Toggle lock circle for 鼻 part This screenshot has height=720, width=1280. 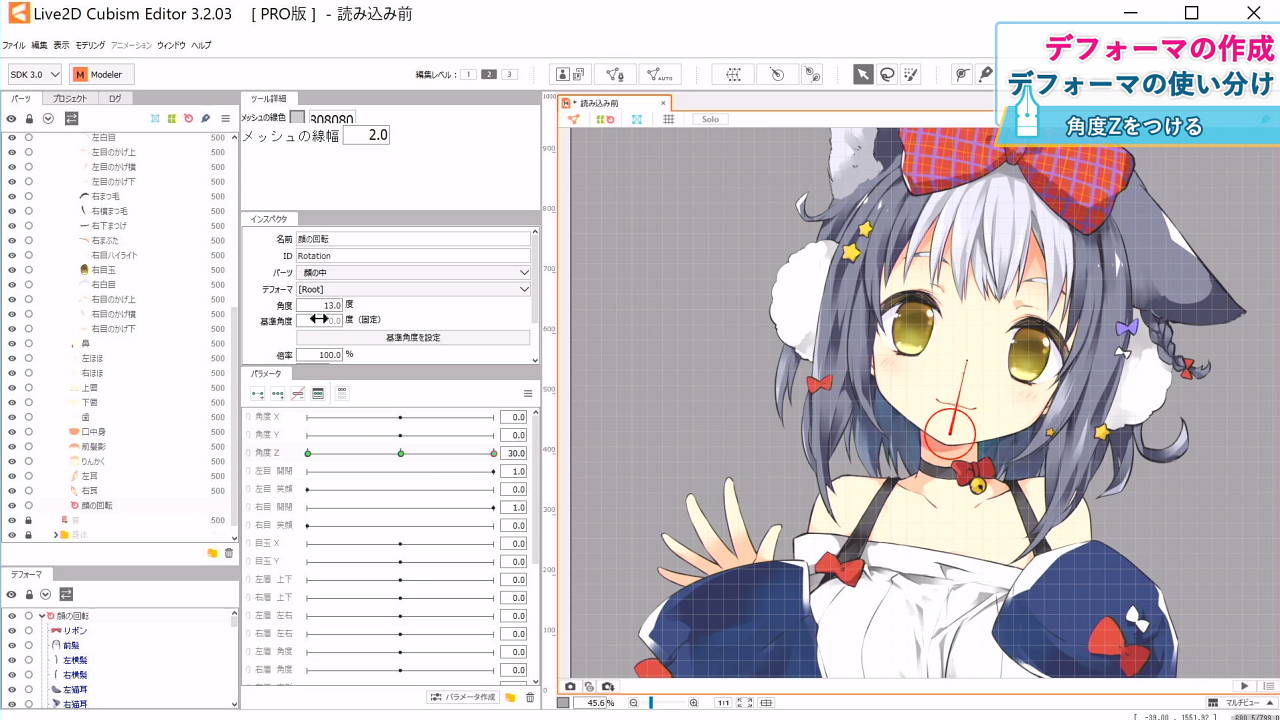point(28,344)
